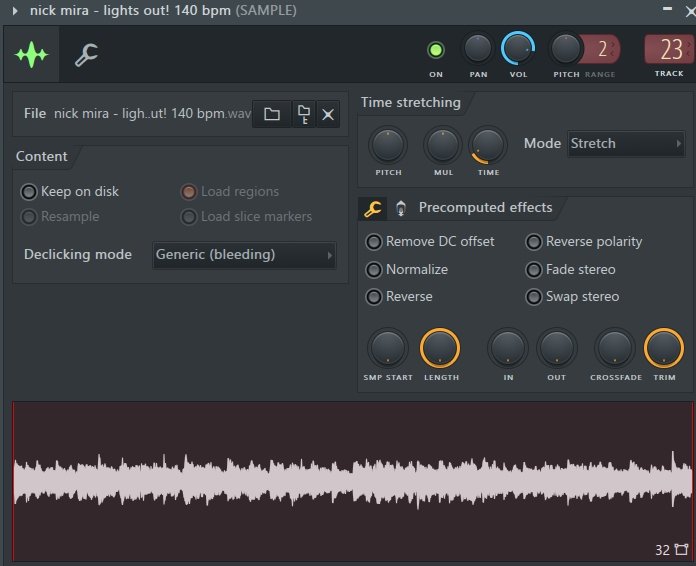Click the mixer TRACK number 23
The width and height of the screenshot is (696, 566).
[670, 49]
